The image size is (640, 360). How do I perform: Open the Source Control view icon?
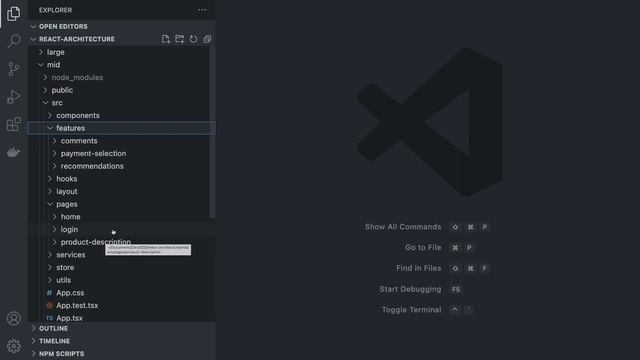pos(13,69)
